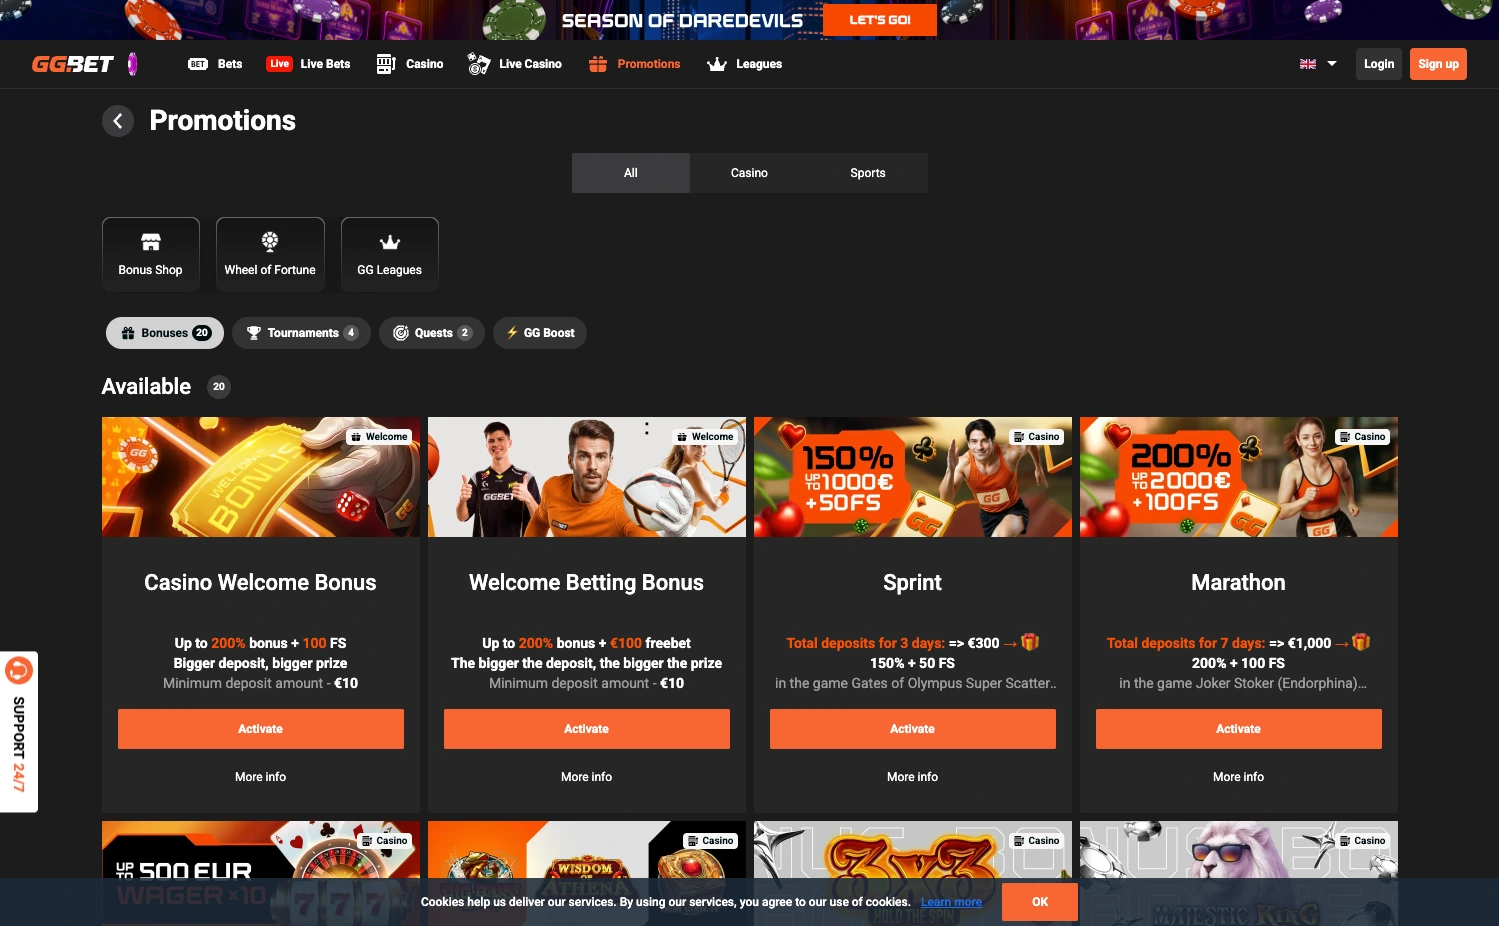
Task: Switch to the Casino promotions tab
Action: coord(749,173)
